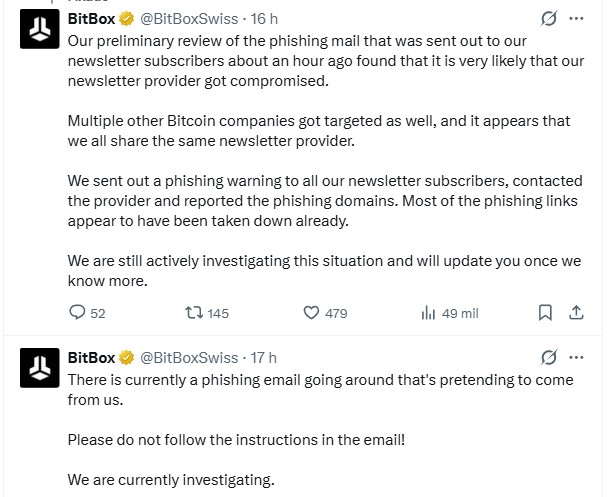Click BitBox avatar on the first tweet
Screen dimensions: 607x497
(39, 29)
